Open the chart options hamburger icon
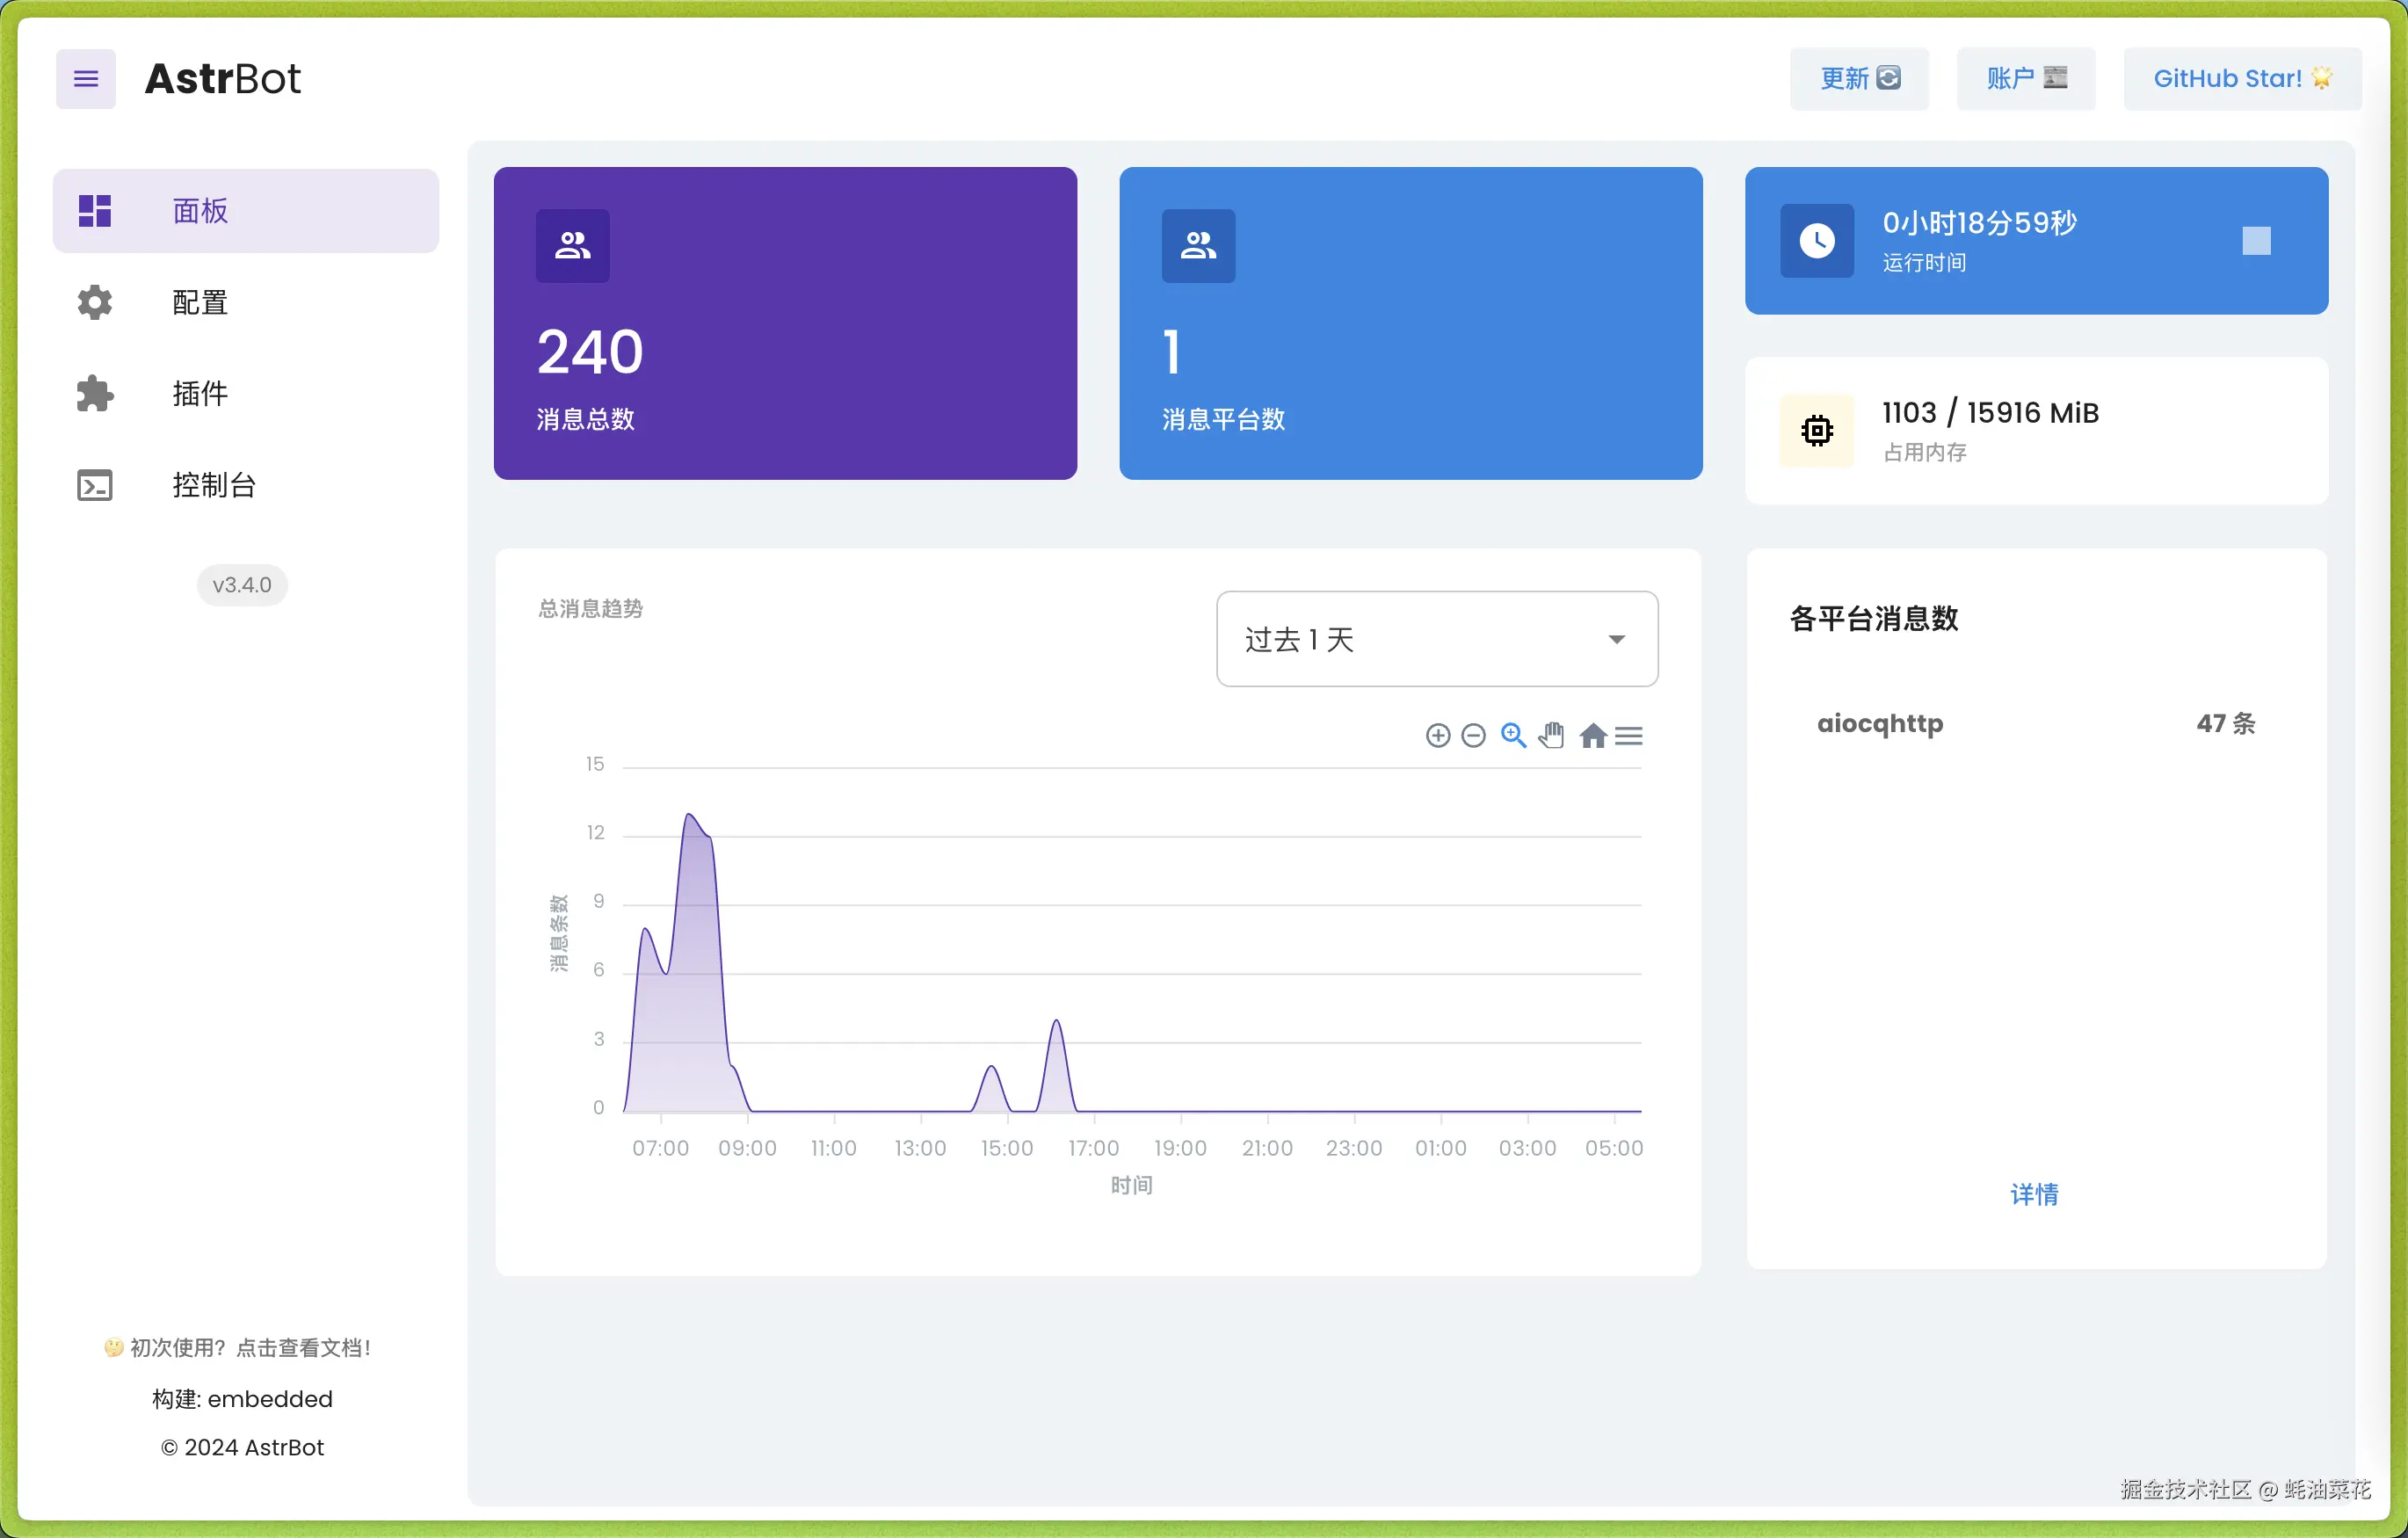This screenshot has height=1538, width=2408. coord(1629,735)
